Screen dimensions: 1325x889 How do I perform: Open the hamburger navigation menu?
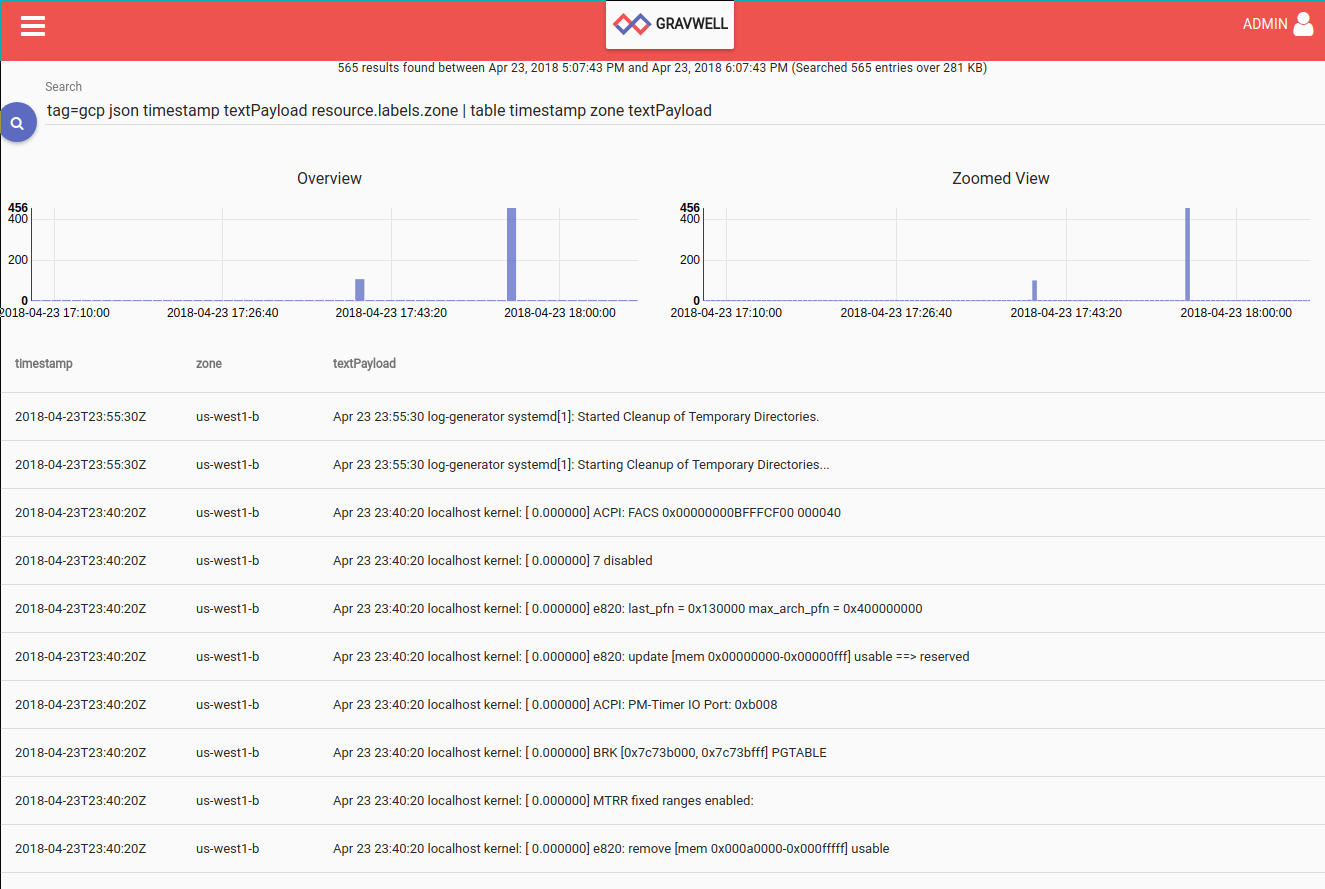click(32, 26)
